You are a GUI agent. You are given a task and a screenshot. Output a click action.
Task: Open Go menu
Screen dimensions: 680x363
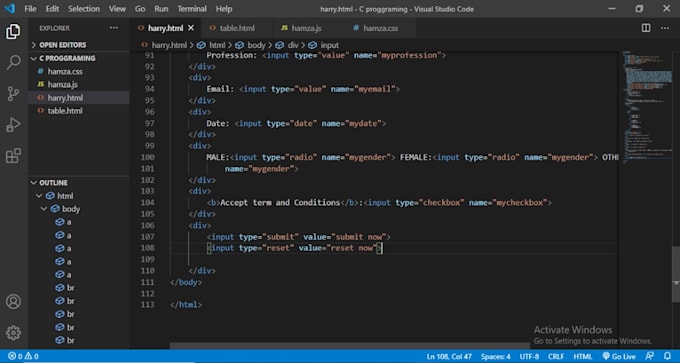pos(140,9)
